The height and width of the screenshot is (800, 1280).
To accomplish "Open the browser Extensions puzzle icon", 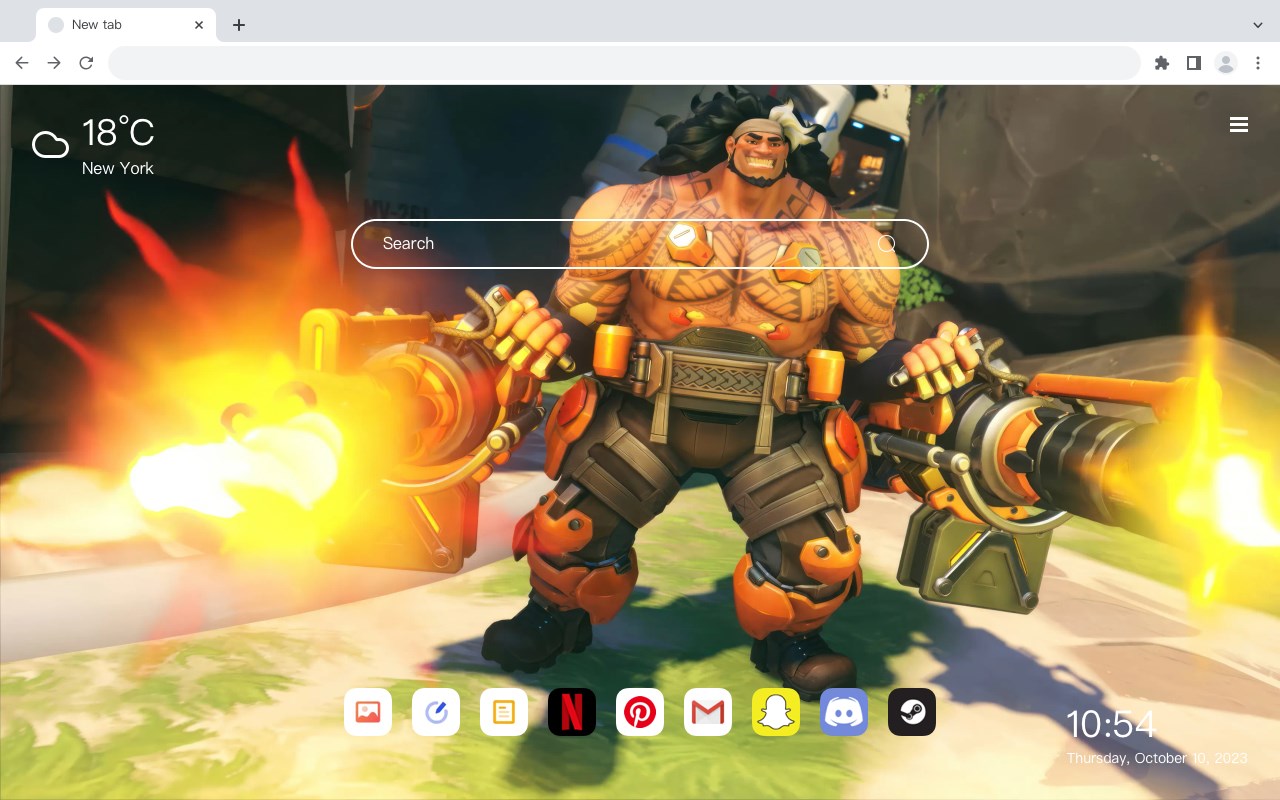I will click(x=1162, y=63).
